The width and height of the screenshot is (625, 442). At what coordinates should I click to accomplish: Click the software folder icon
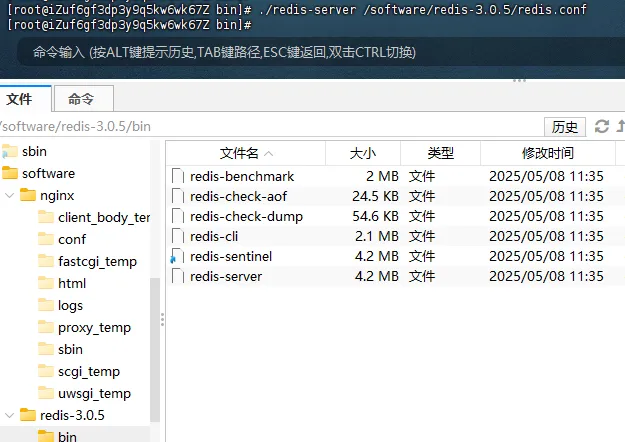[10, 173]
